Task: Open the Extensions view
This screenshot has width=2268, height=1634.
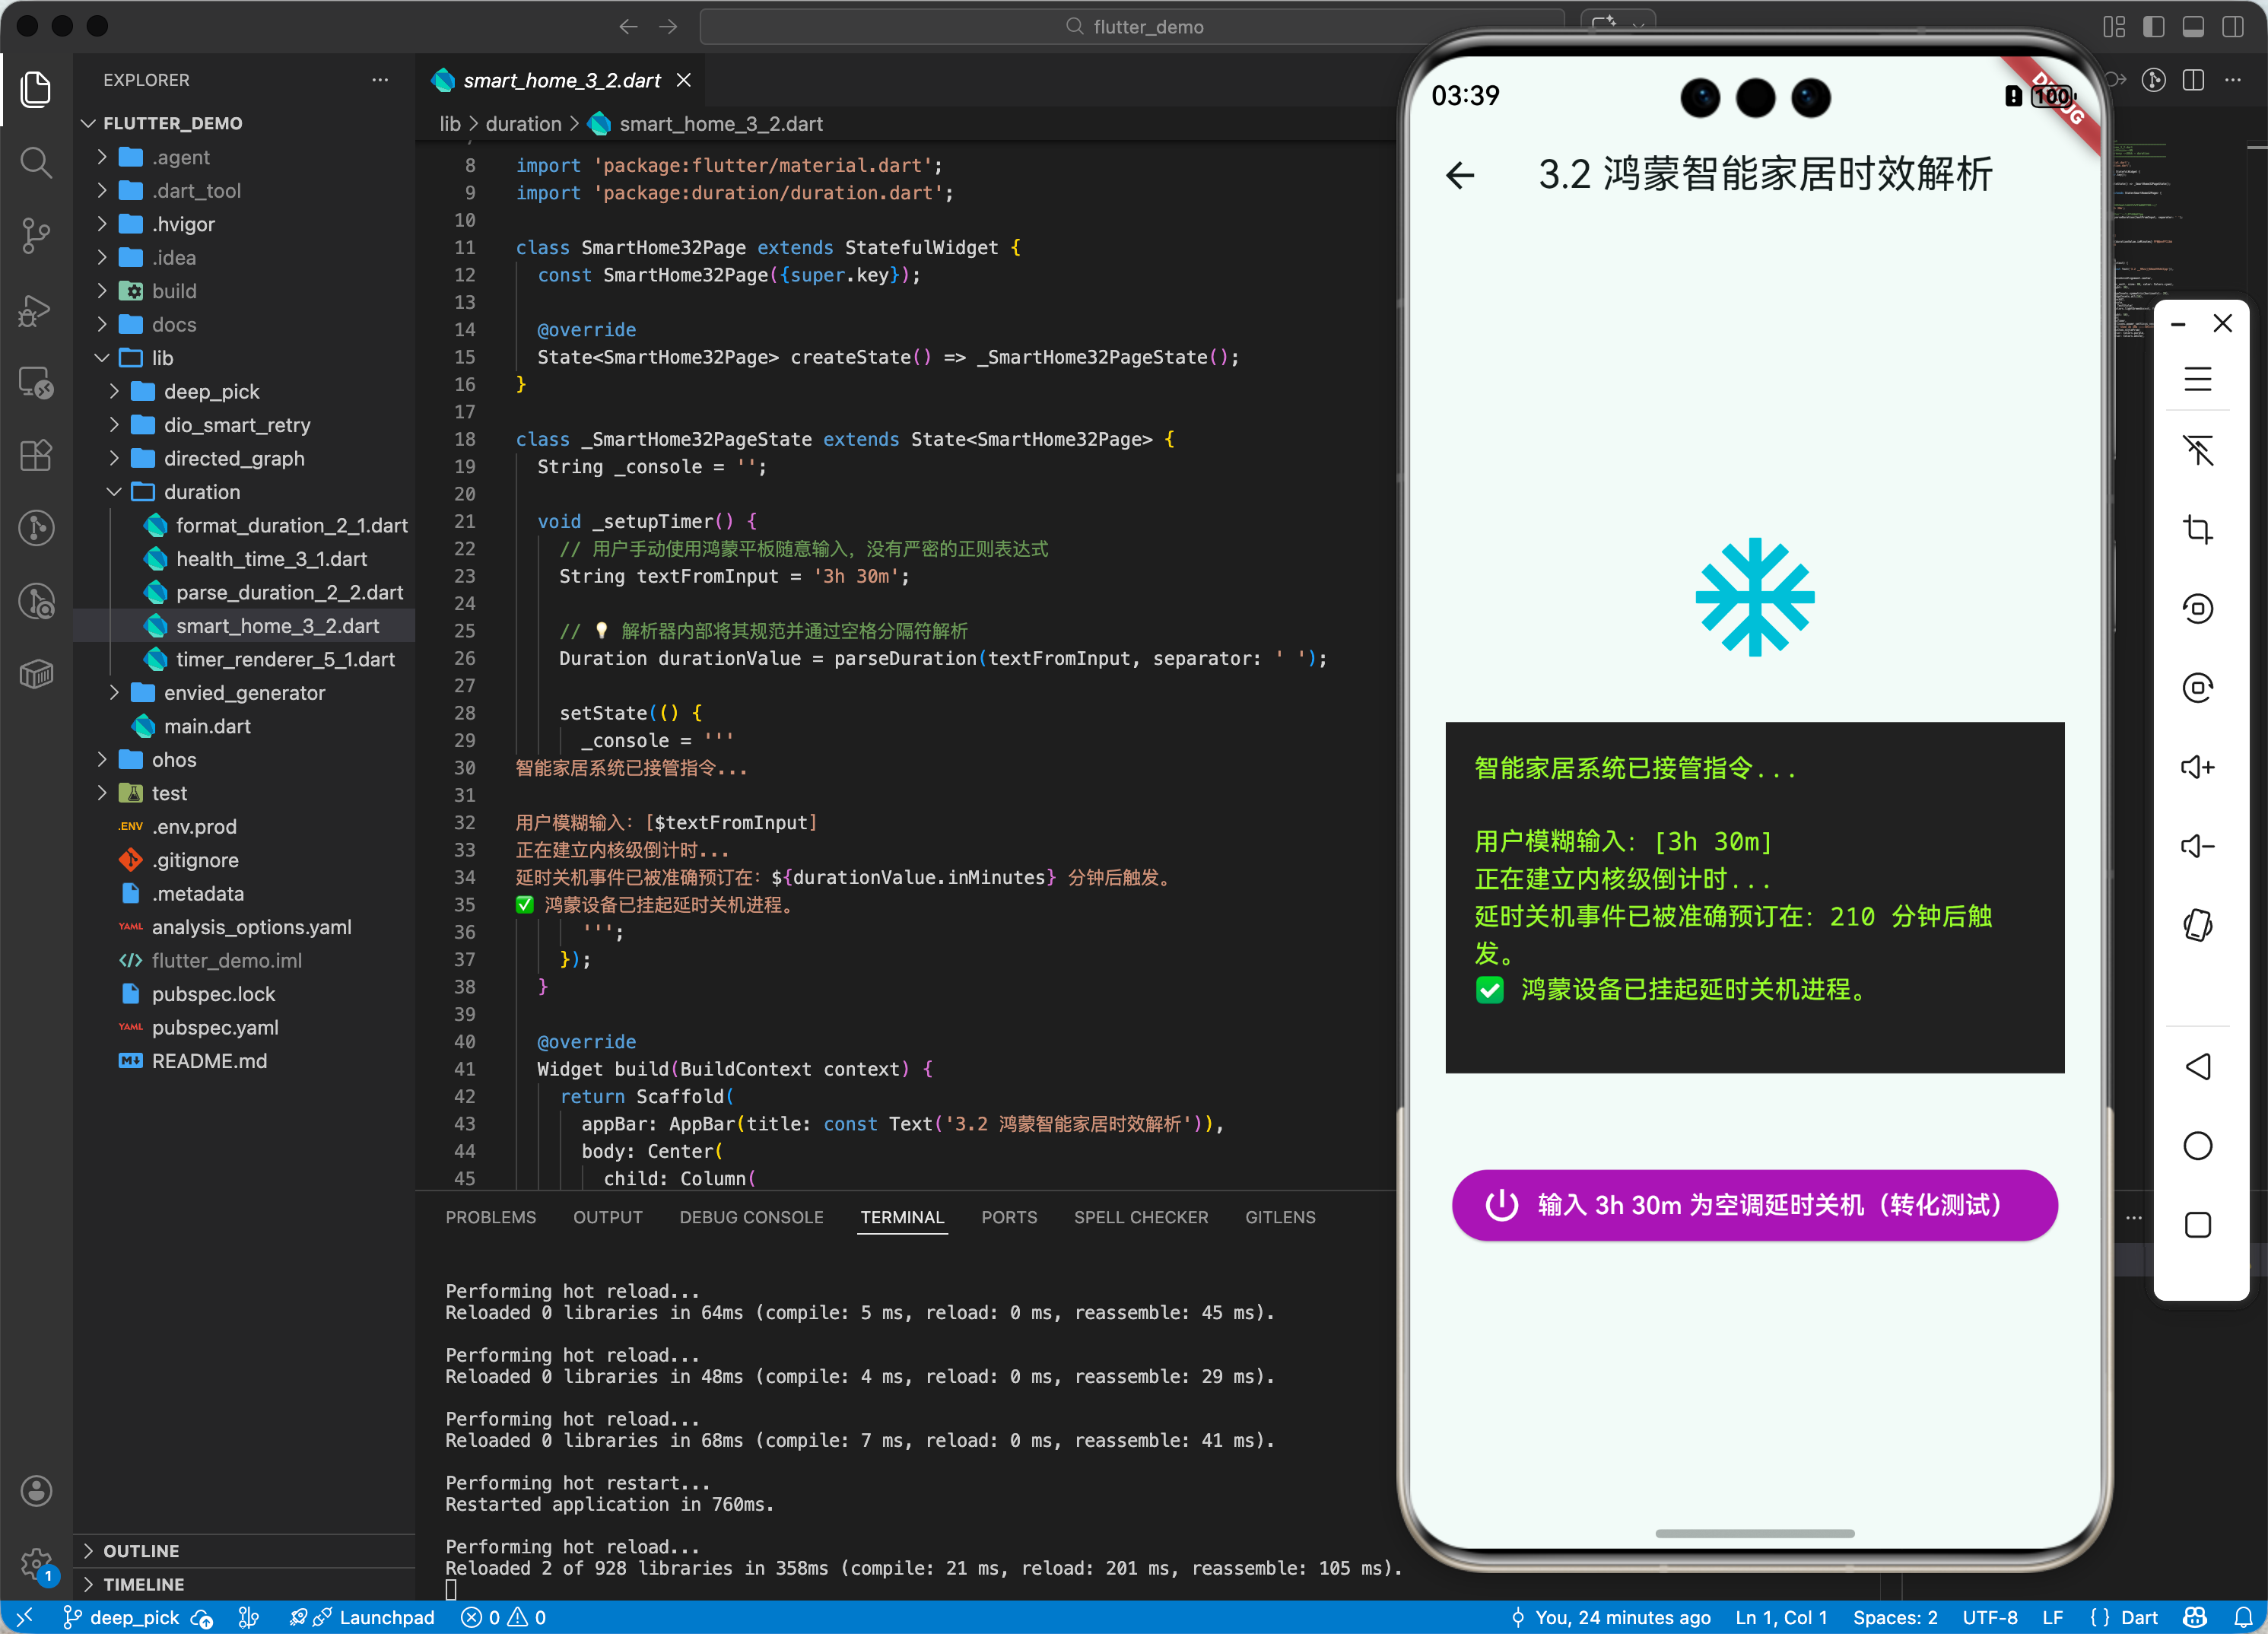Action: click(36, 456)
